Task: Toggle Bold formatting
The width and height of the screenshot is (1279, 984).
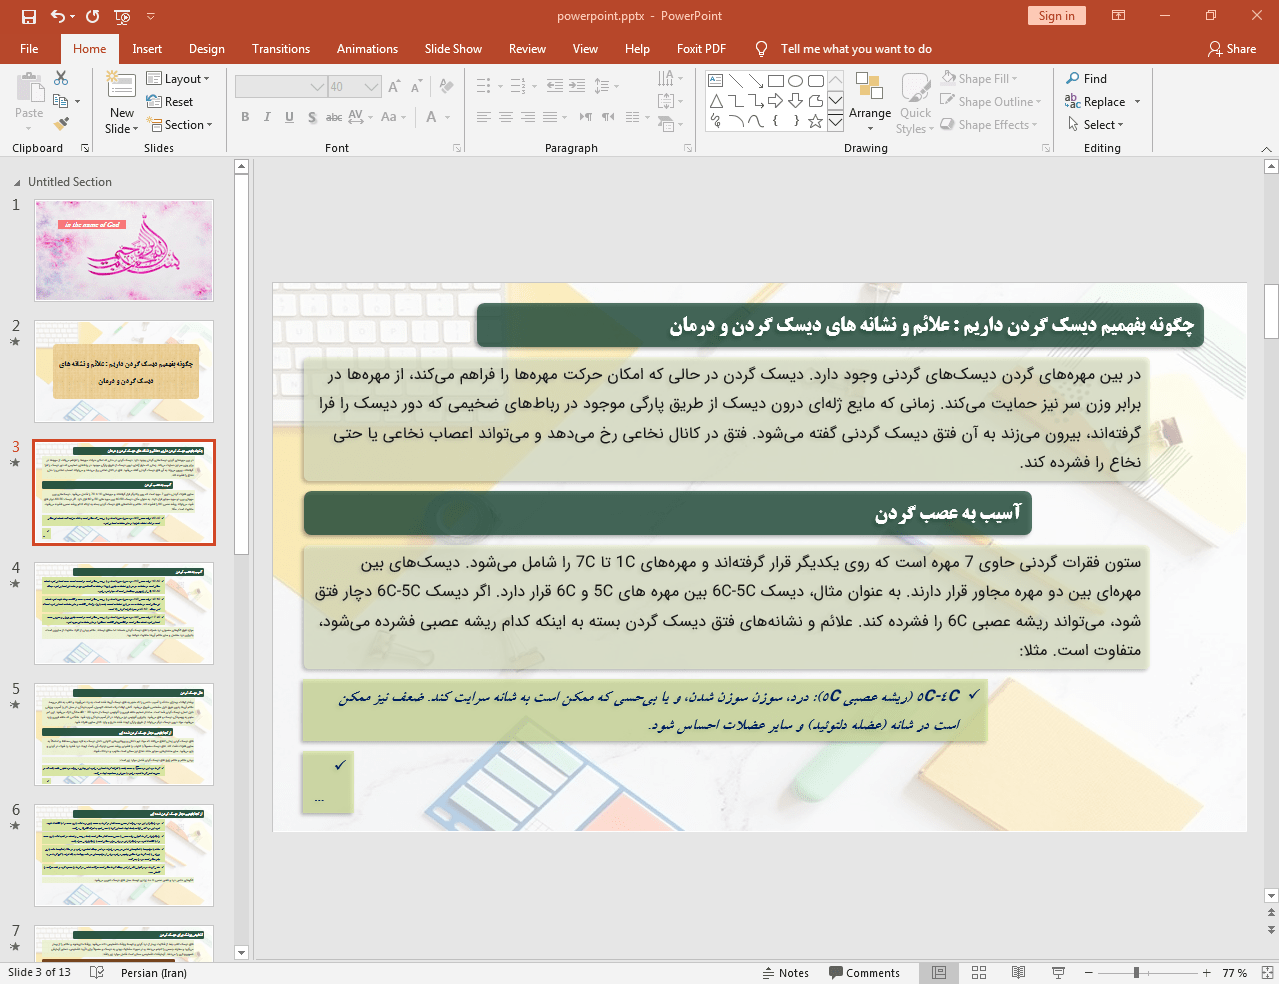Action: [245, 117]
